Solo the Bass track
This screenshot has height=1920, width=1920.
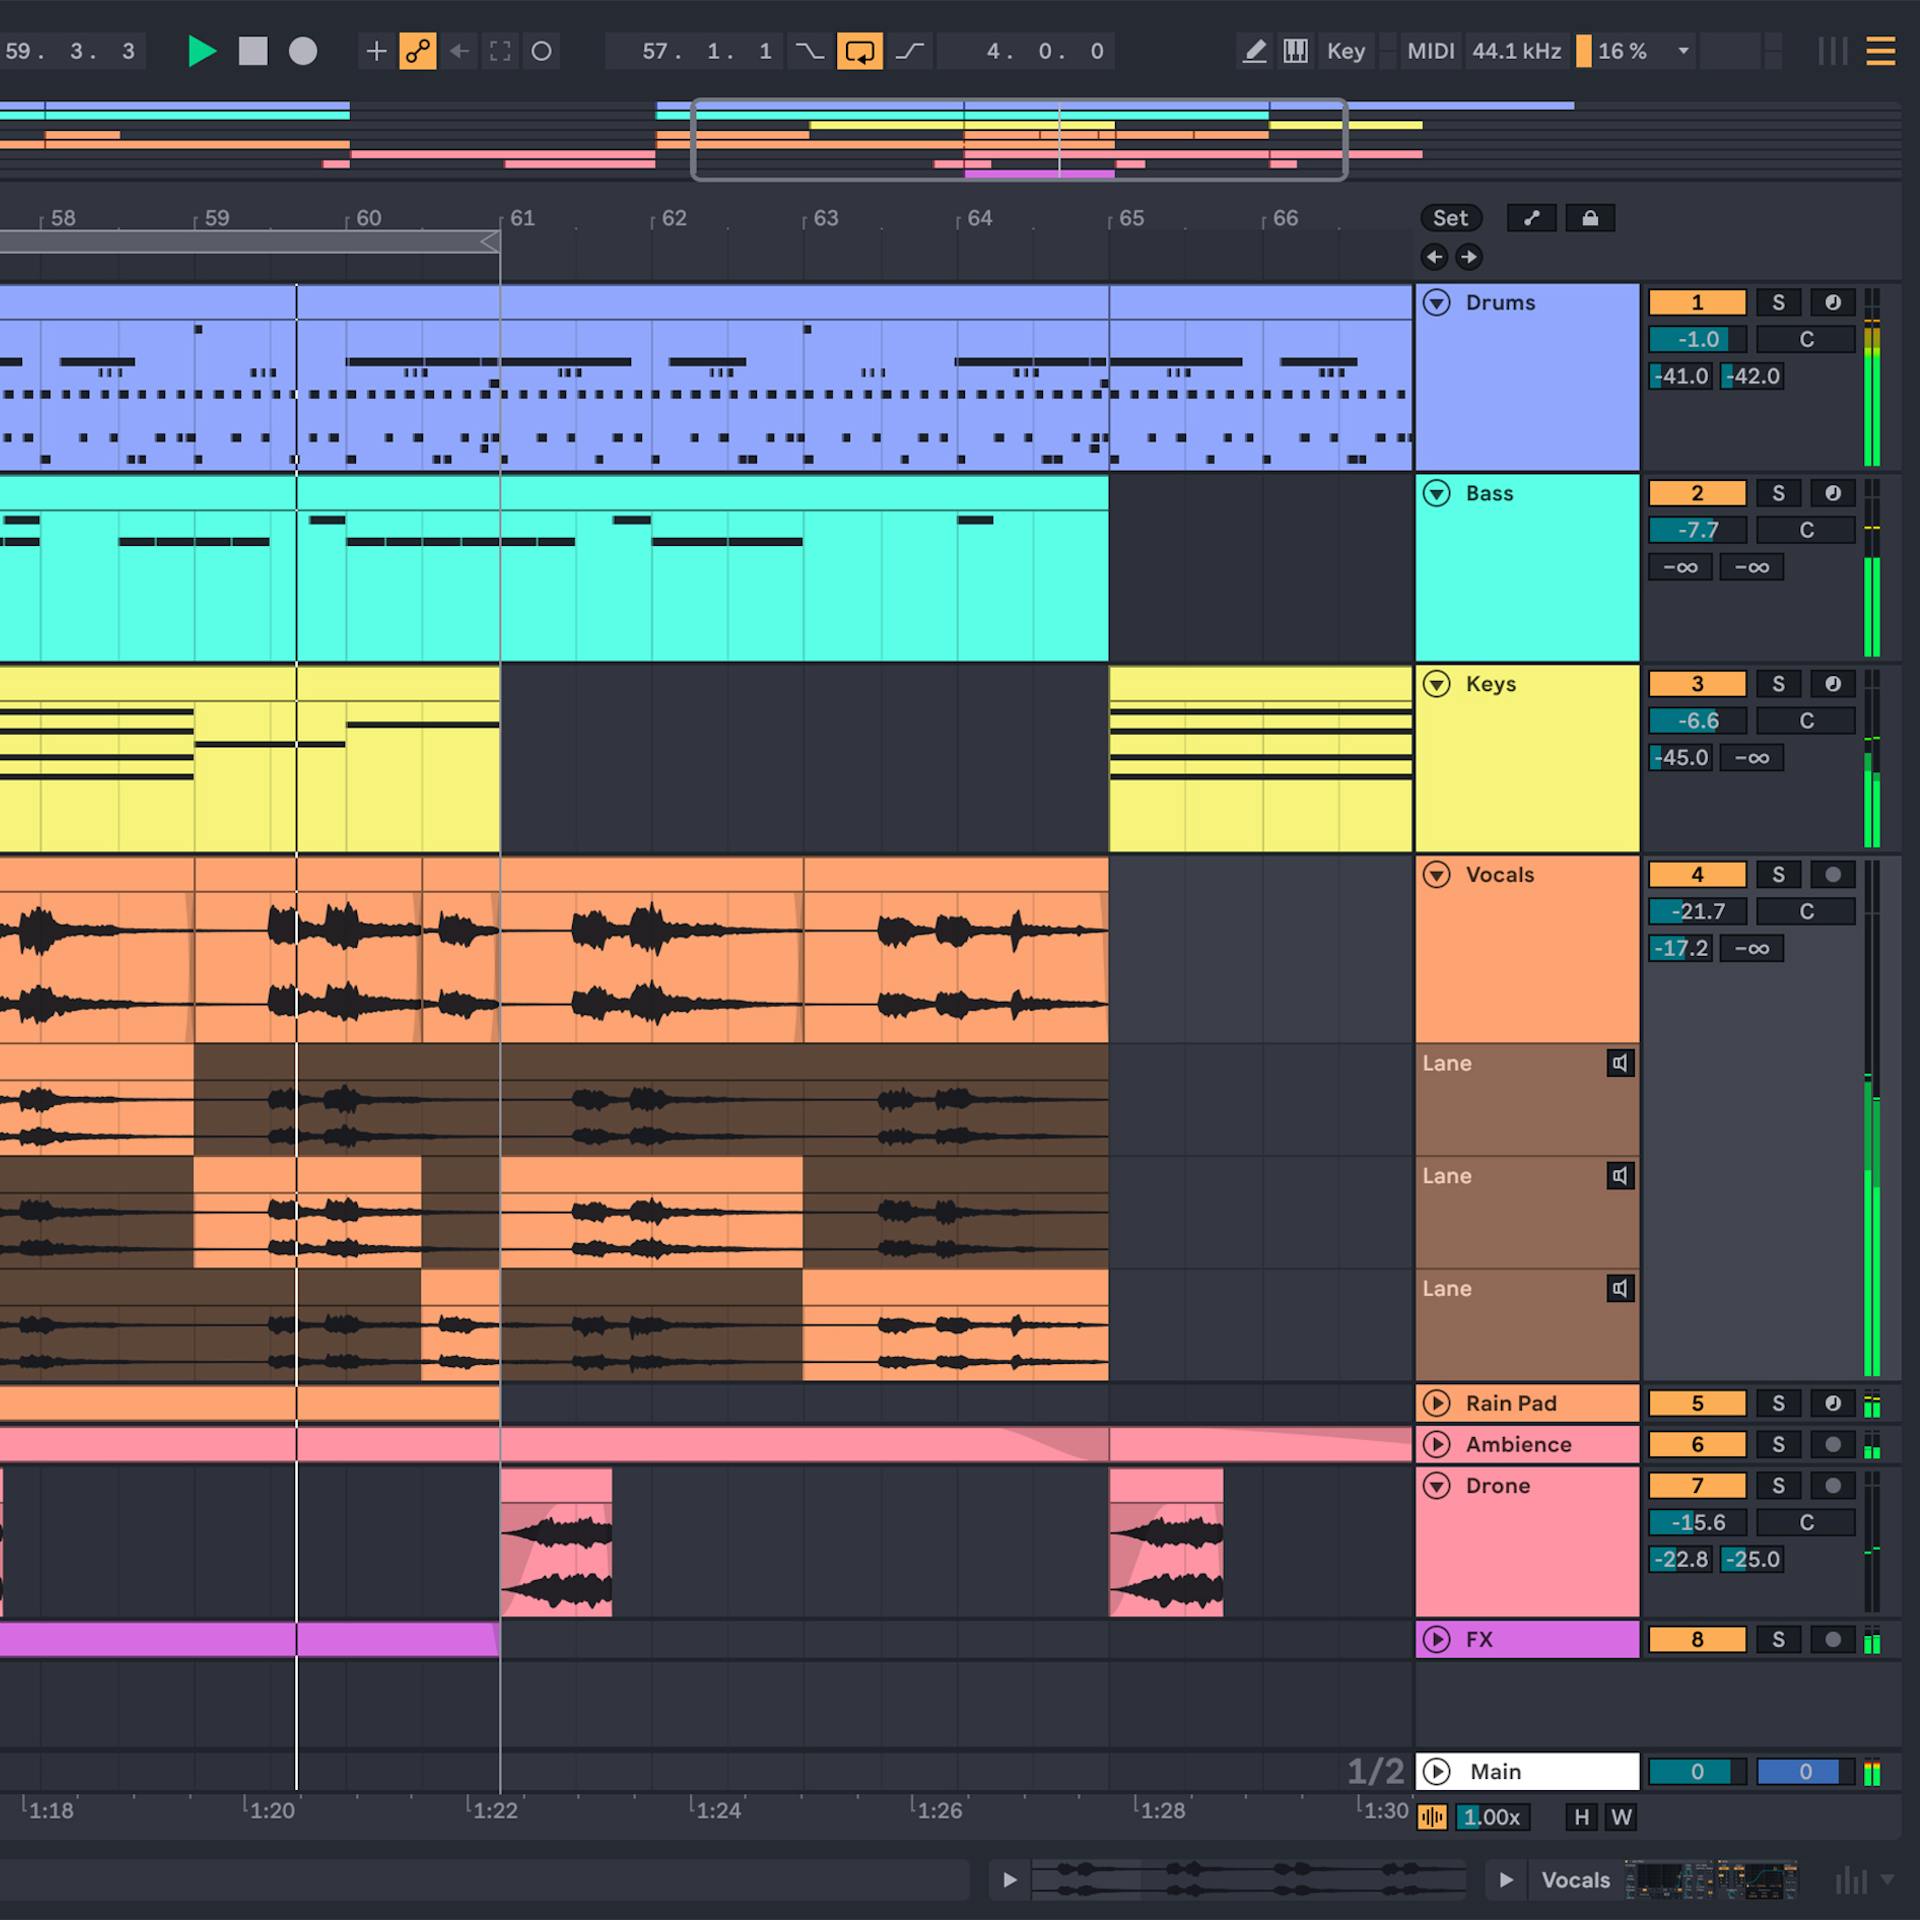pyautogui.click(x=1778, y=493)
